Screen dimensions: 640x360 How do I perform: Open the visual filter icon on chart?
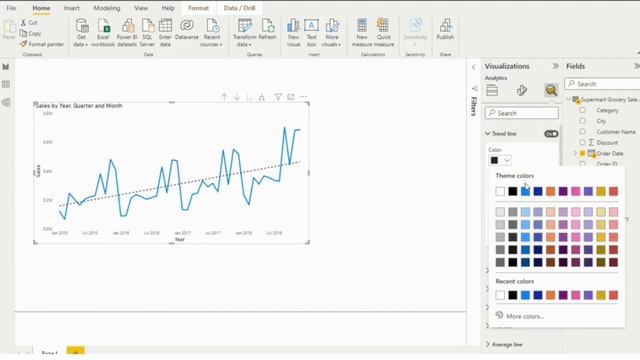pyautogui.click(x=278, y=97)
